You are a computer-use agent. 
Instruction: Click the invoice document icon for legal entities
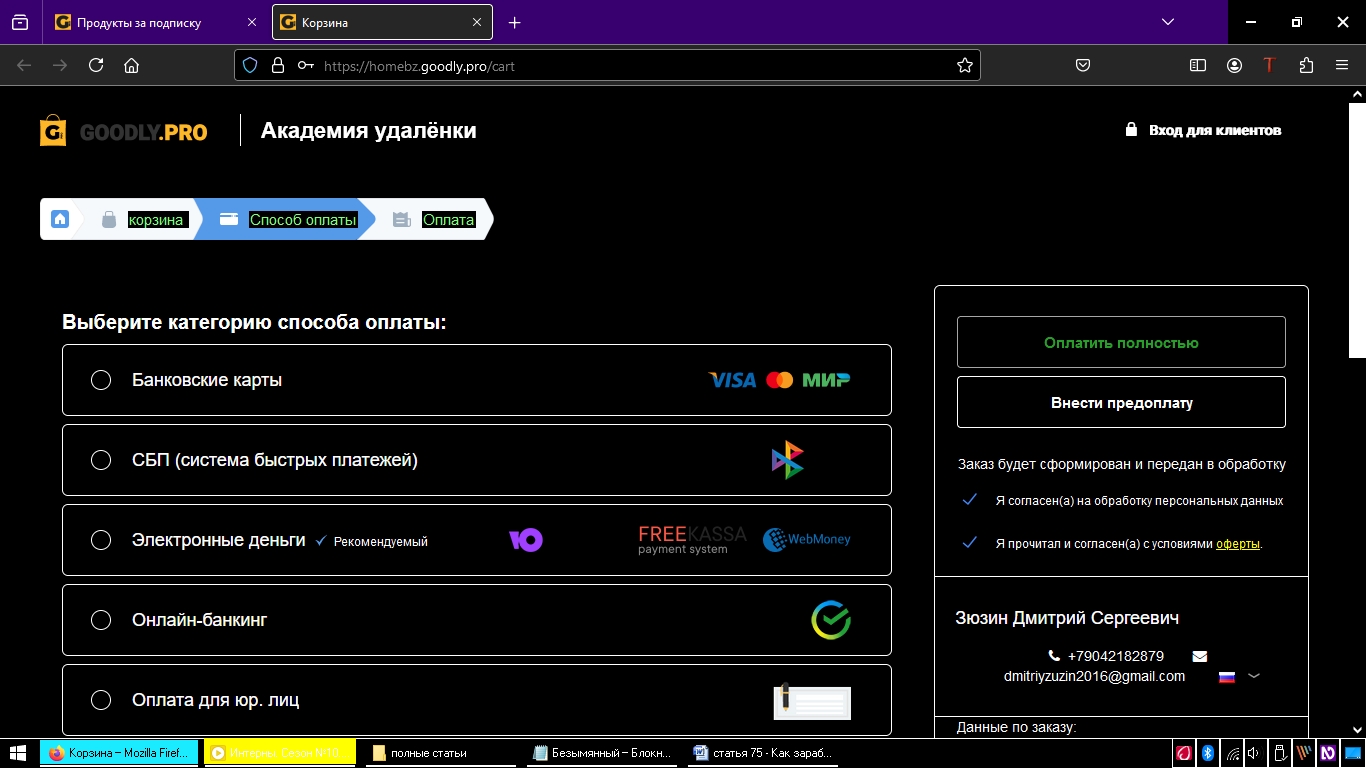pos(812,701)
